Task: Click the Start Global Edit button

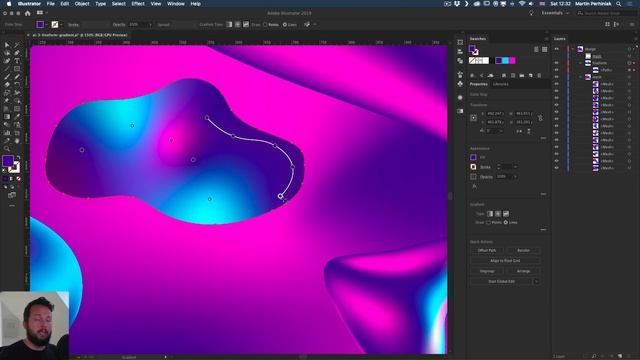Action: pos(502,281)
